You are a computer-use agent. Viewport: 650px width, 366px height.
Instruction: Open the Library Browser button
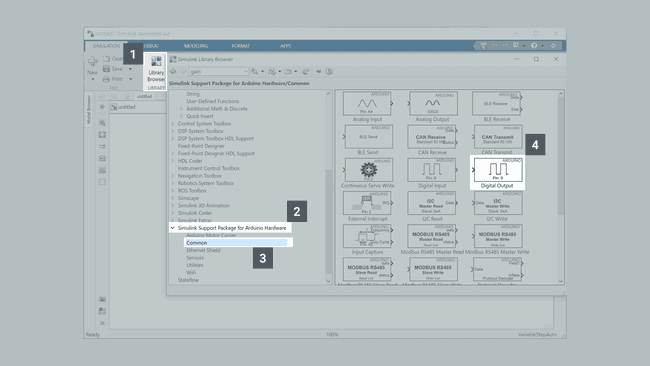click(x=156, y=70)
